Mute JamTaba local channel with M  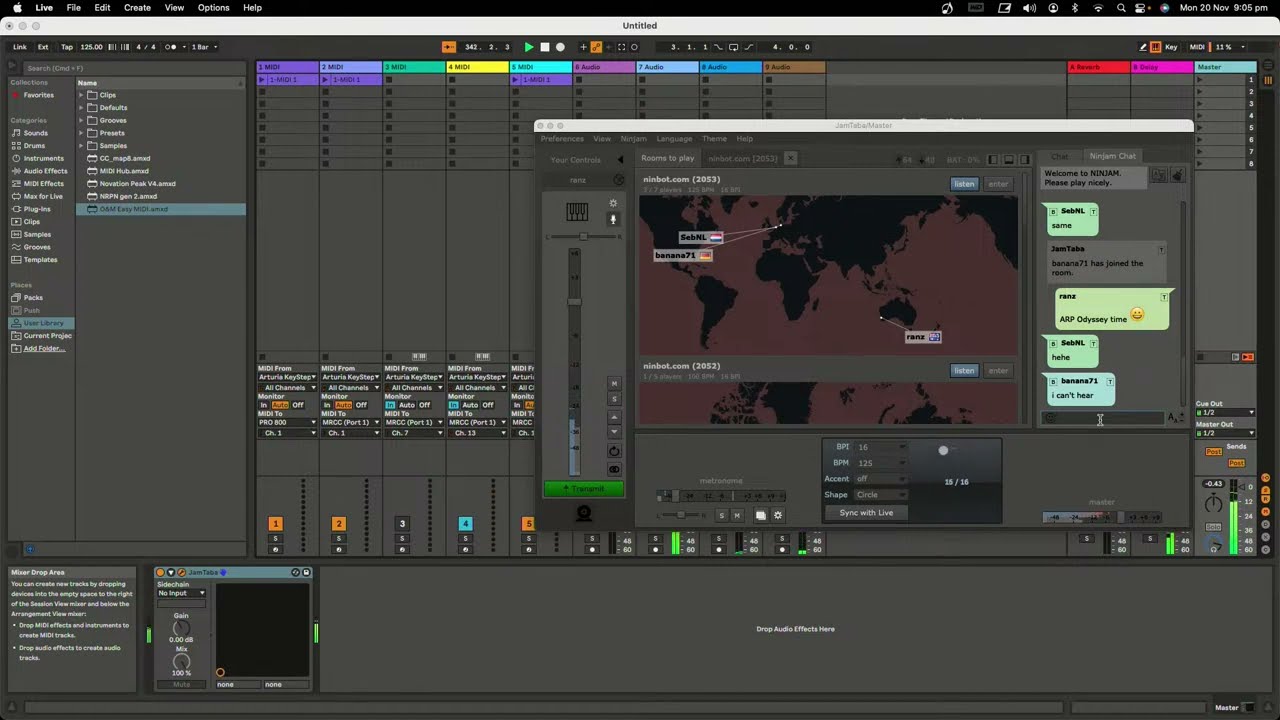(614, 384)
